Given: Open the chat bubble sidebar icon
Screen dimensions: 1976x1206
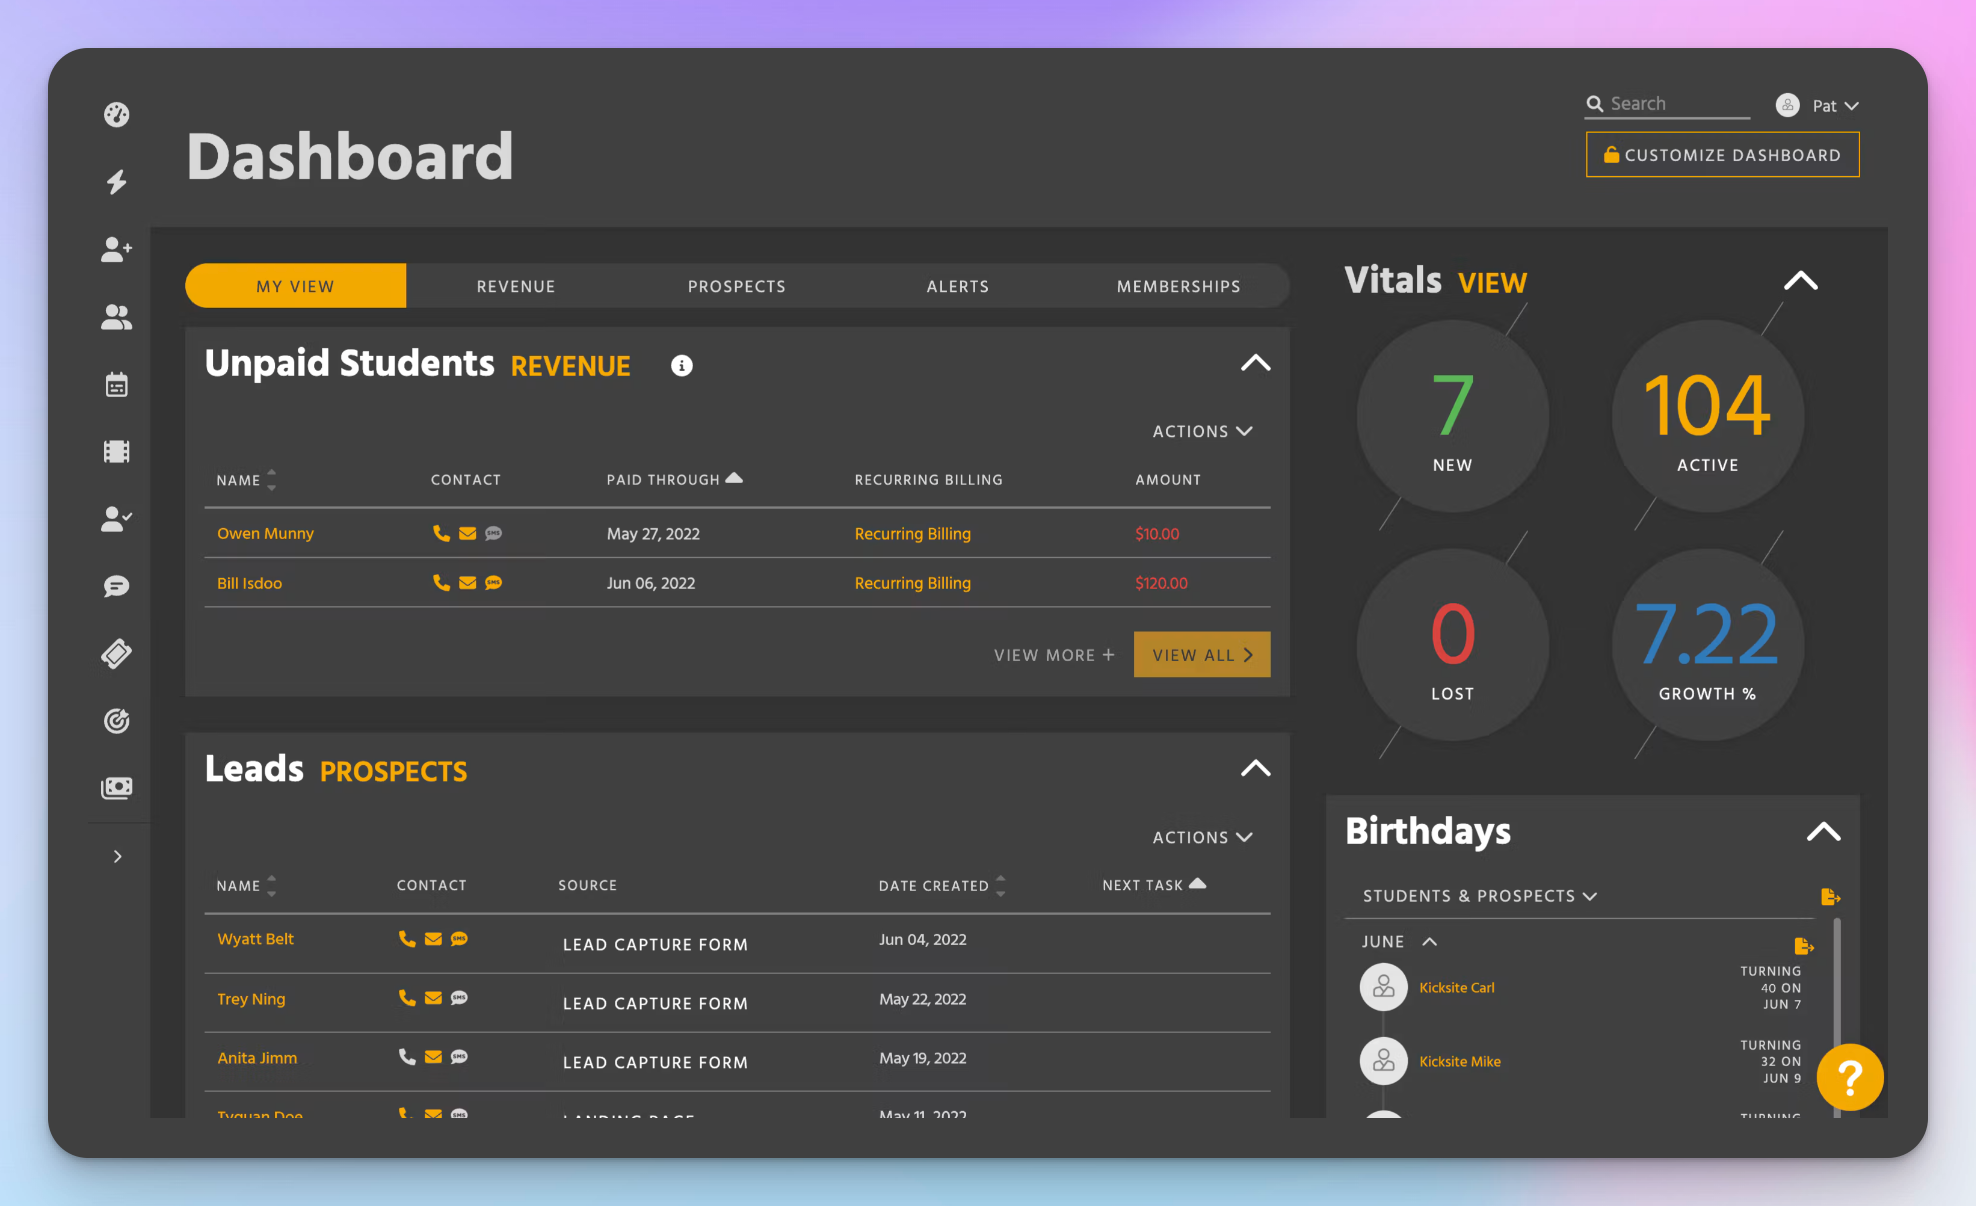Looking at the screenshot, I should pyautogui.click(x=117, y=586).
